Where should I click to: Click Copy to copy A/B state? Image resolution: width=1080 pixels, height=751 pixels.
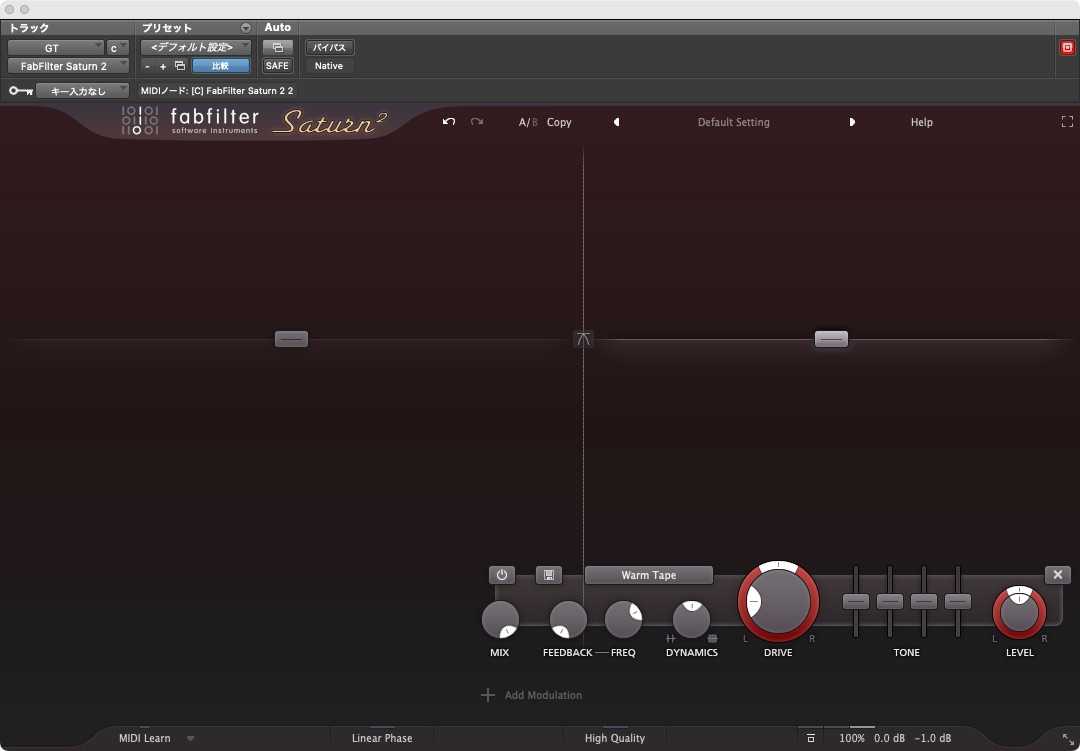coord(559,122)
